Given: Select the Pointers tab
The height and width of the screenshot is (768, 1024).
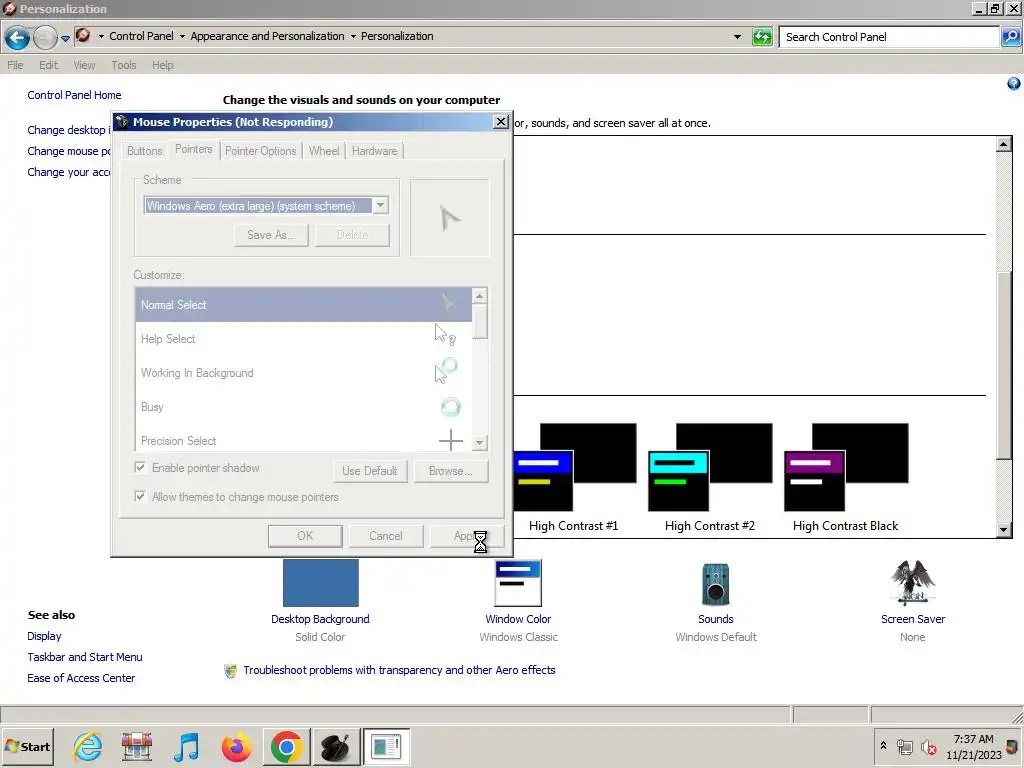Looking at the screenshot, I should click(193, 150).
